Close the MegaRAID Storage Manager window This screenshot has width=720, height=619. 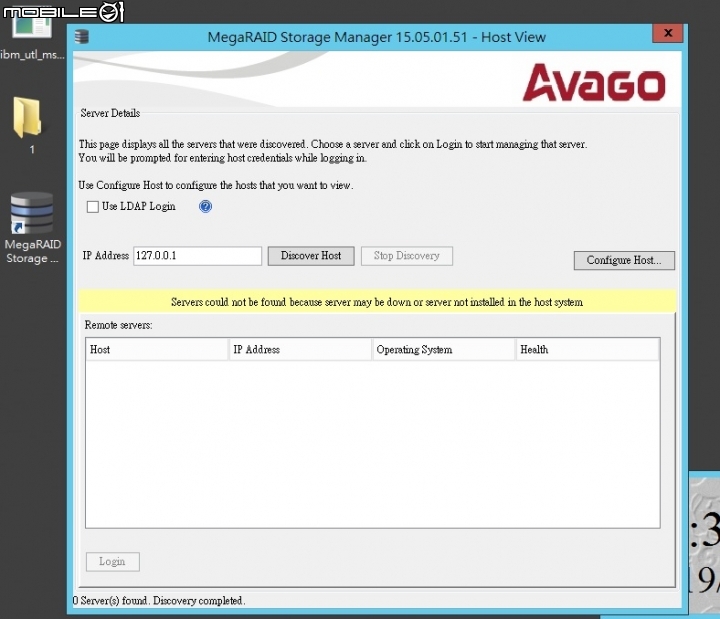[668, 33]
